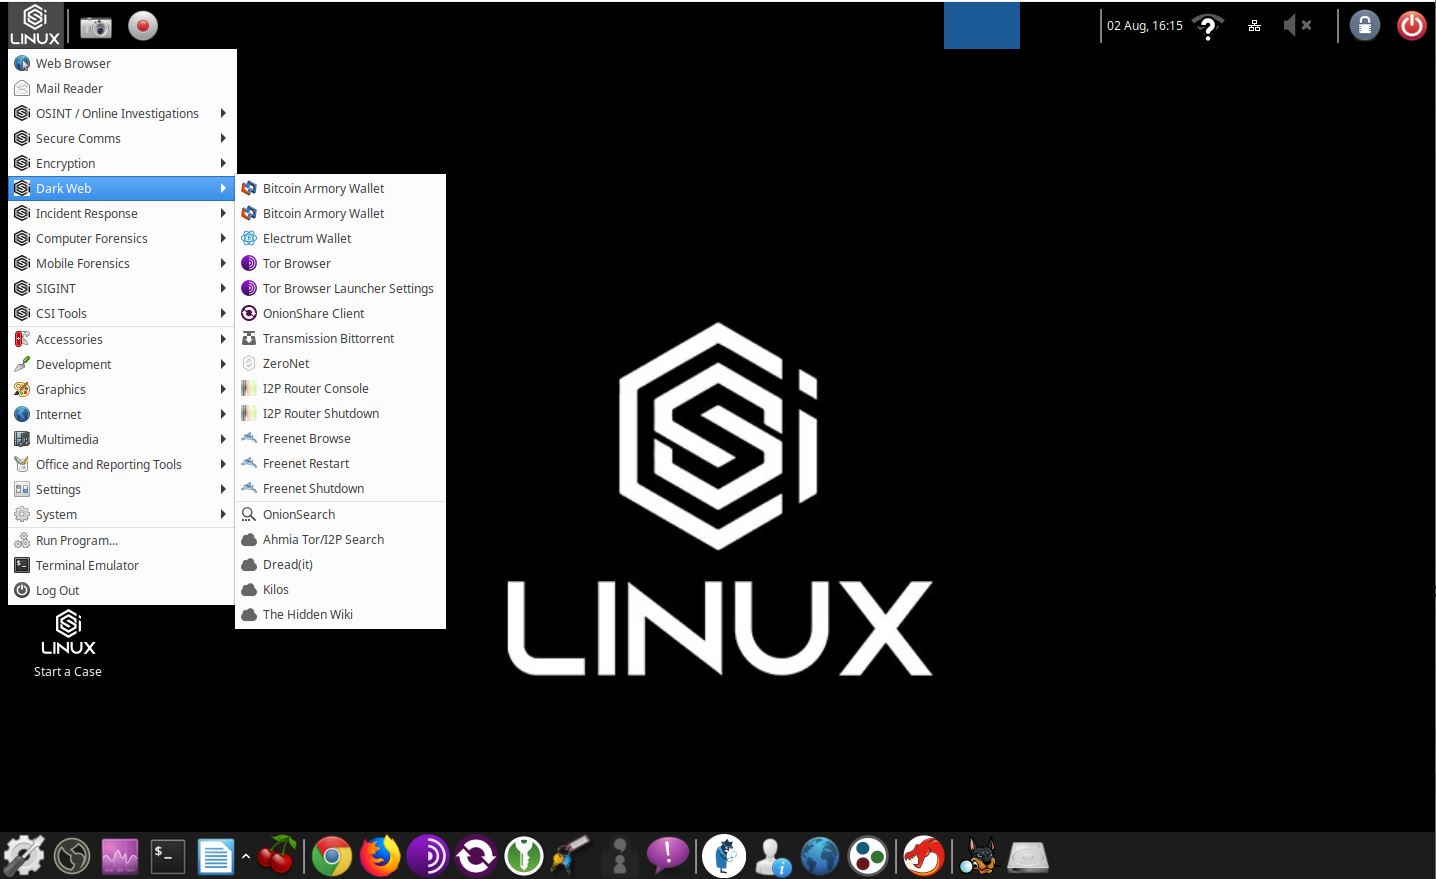Viewport: 1436px width, 879px height.
Task: Open the text document taskbar icon
Action: [x=215, y=856]
